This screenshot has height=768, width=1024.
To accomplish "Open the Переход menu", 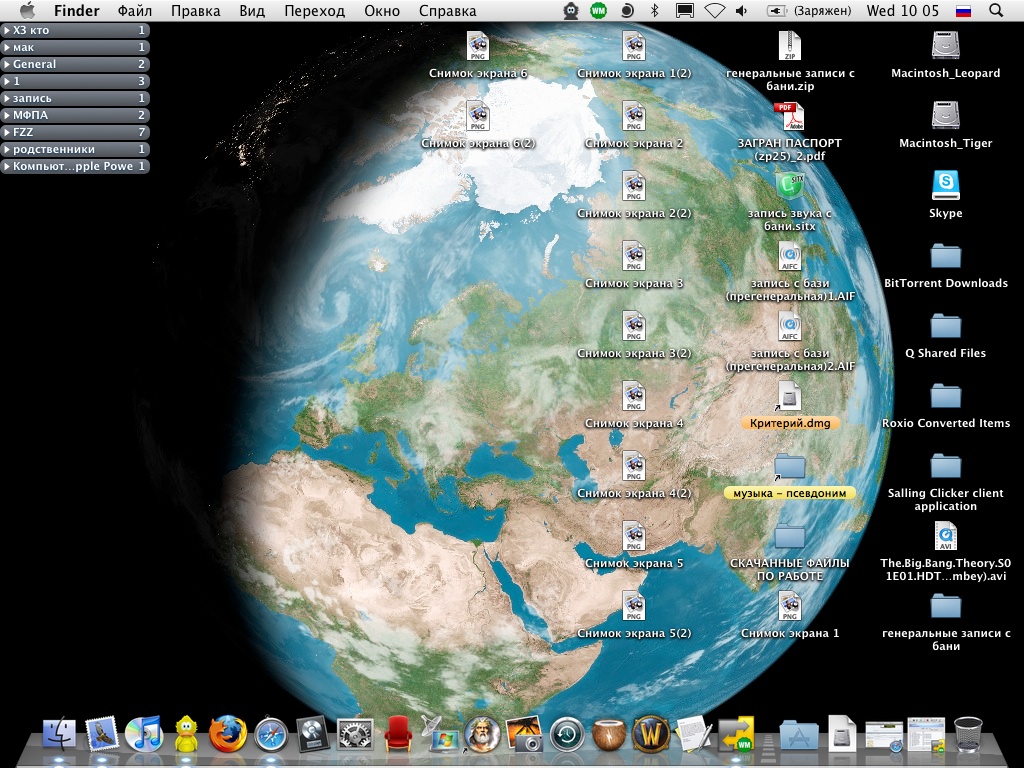I will 314,10.
